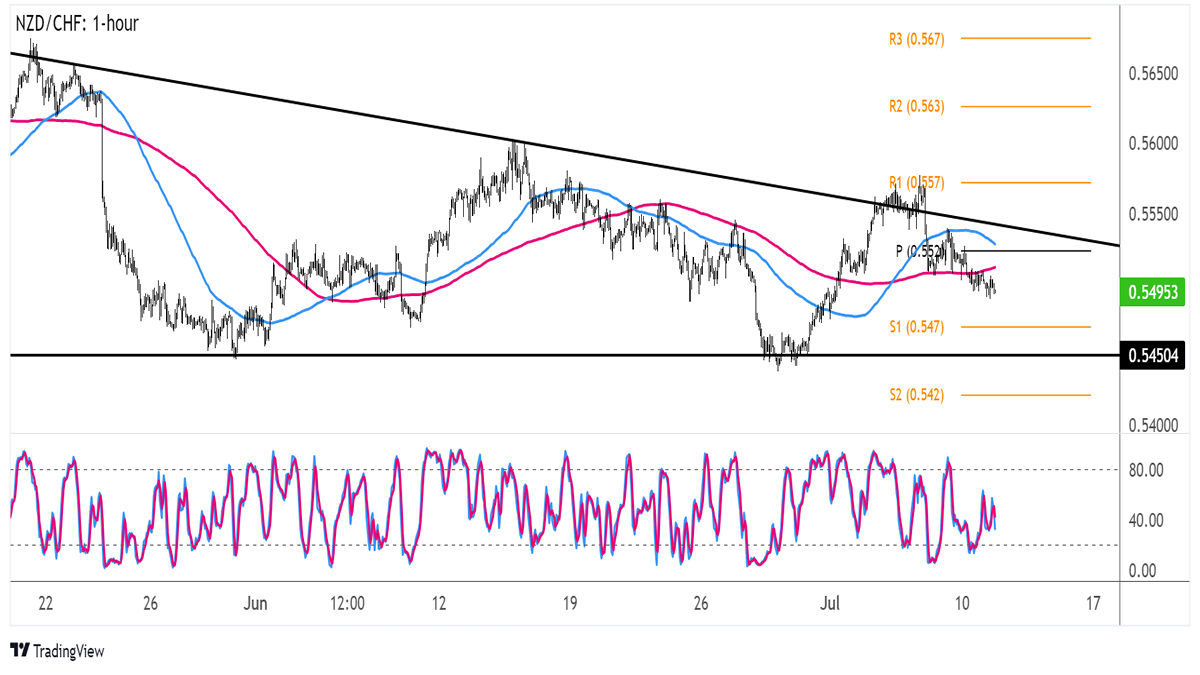Select the R2 (0.563) pivot label
Viewport: 1200px width, 675px height.
click(x=916, y=106)
